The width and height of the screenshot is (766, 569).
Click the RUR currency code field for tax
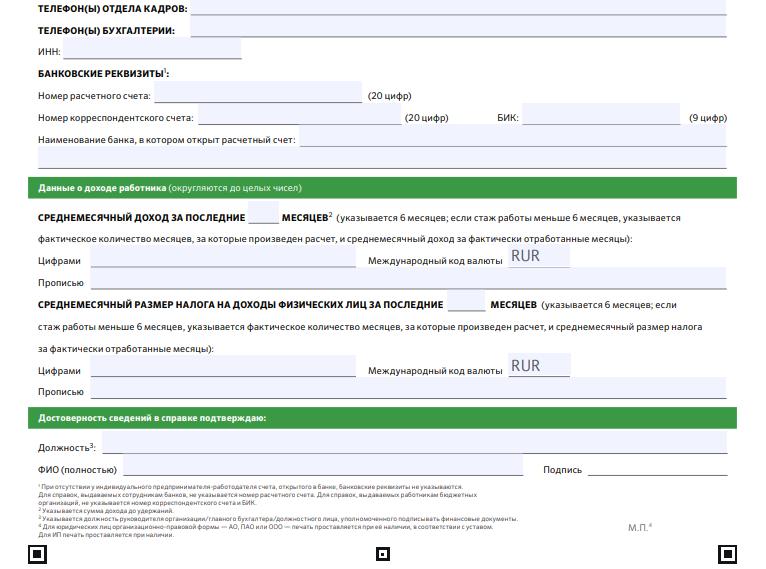(539, 366)
